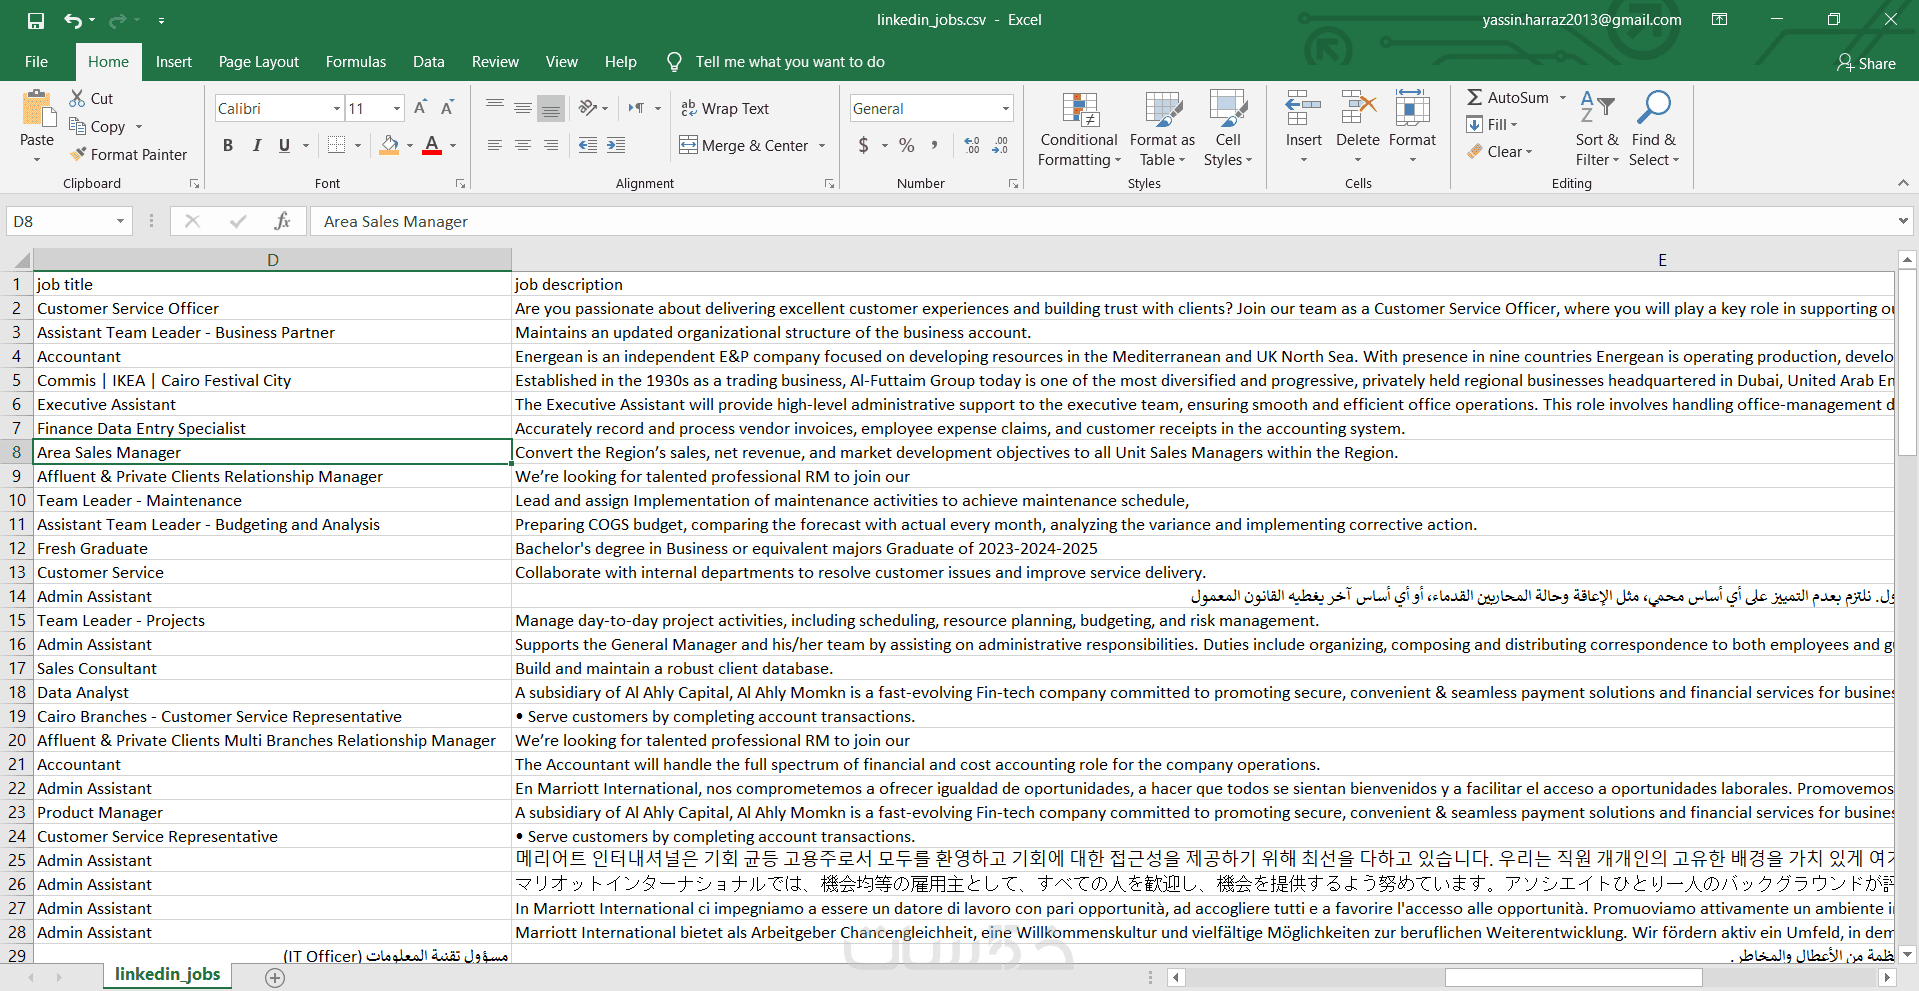Toggle Wrap Text
Image resolution: width=1919 pixels, height=991 pixels.
[725, 108]
